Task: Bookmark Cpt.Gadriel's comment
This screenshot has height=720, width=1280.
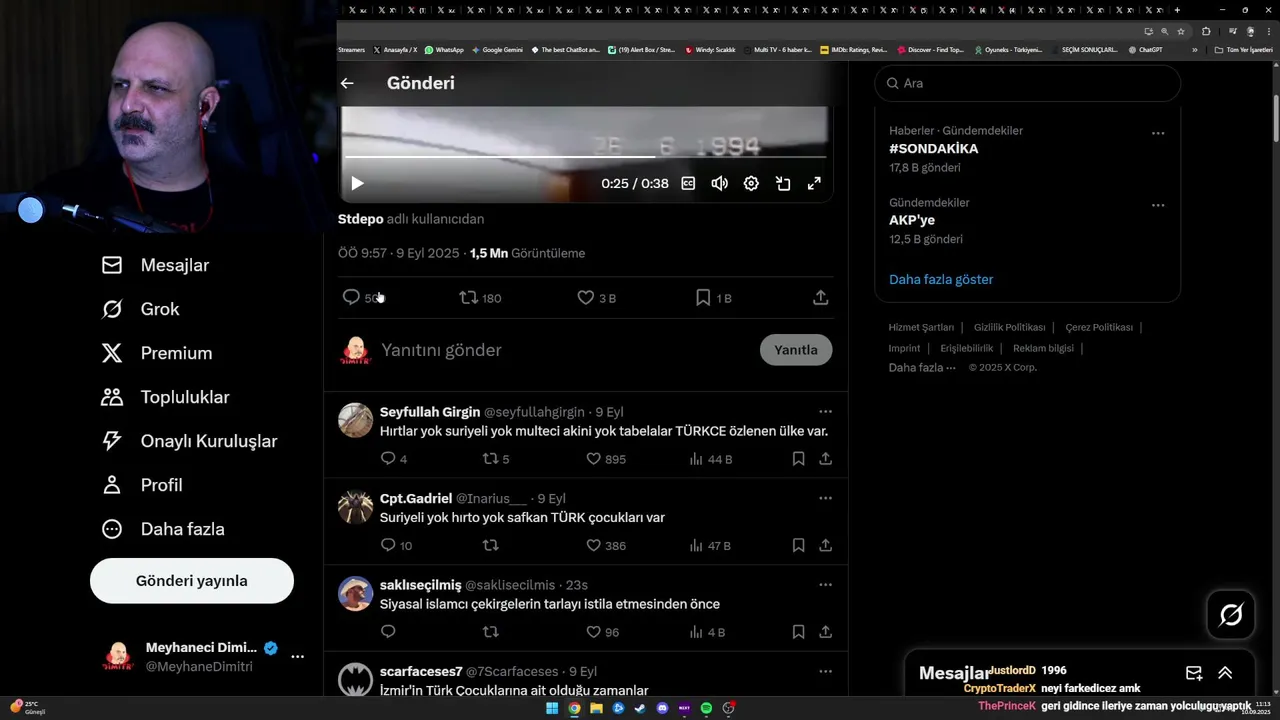Action: coord(798,545)
